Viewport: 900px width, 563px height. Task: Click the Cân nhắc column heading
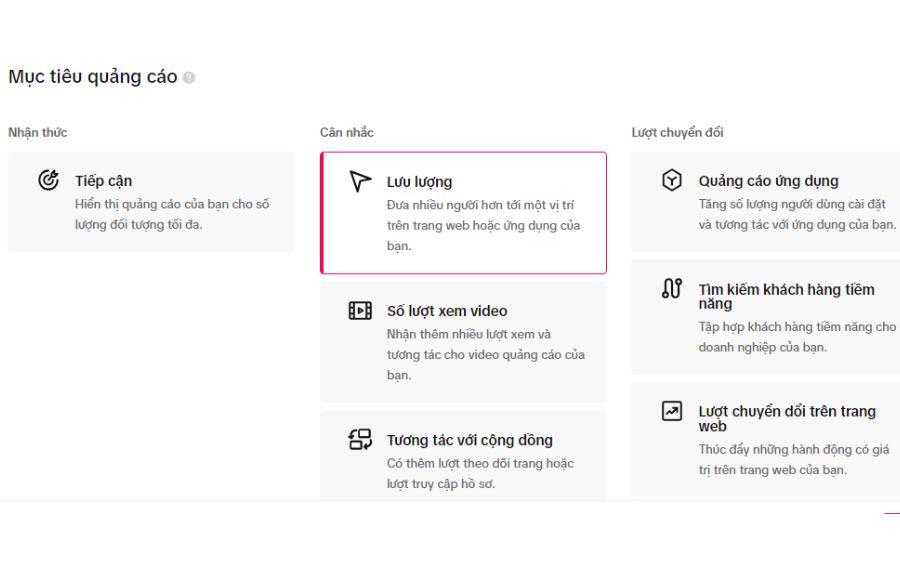347,132
